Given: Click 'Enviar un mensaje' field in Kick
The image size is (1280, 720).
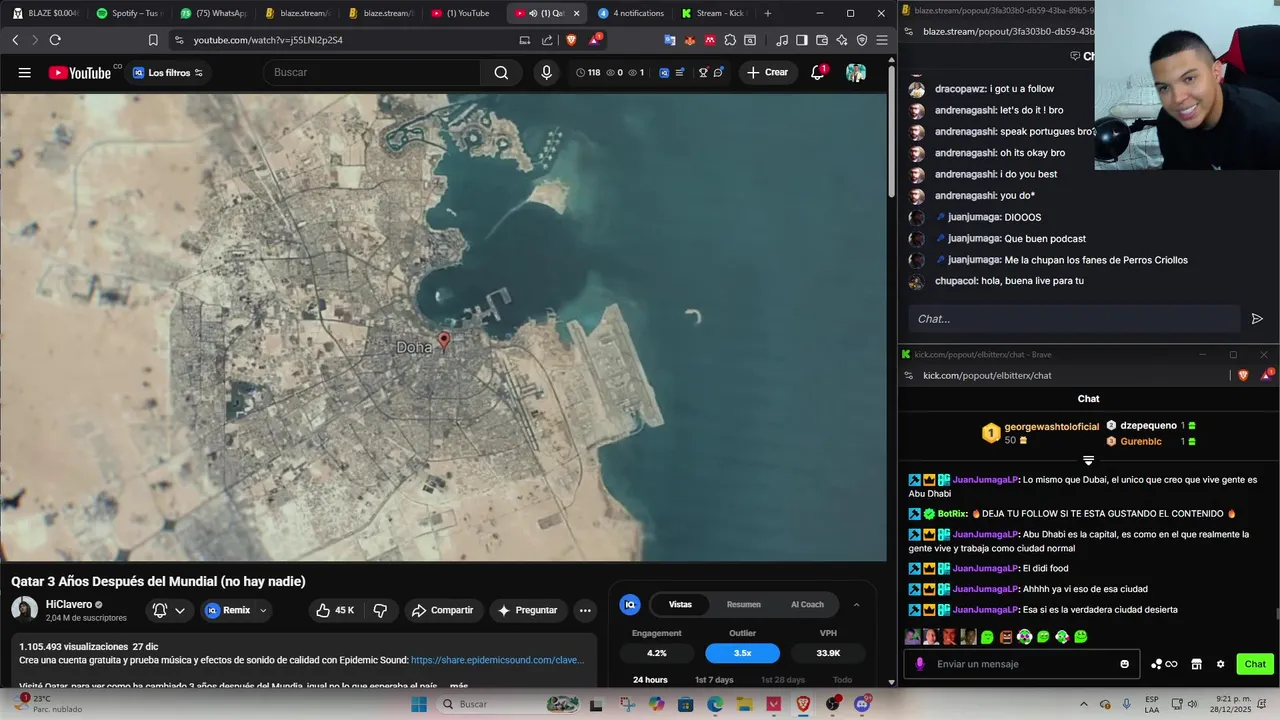Looking at the screenshot, I should tap(1020, 664).
